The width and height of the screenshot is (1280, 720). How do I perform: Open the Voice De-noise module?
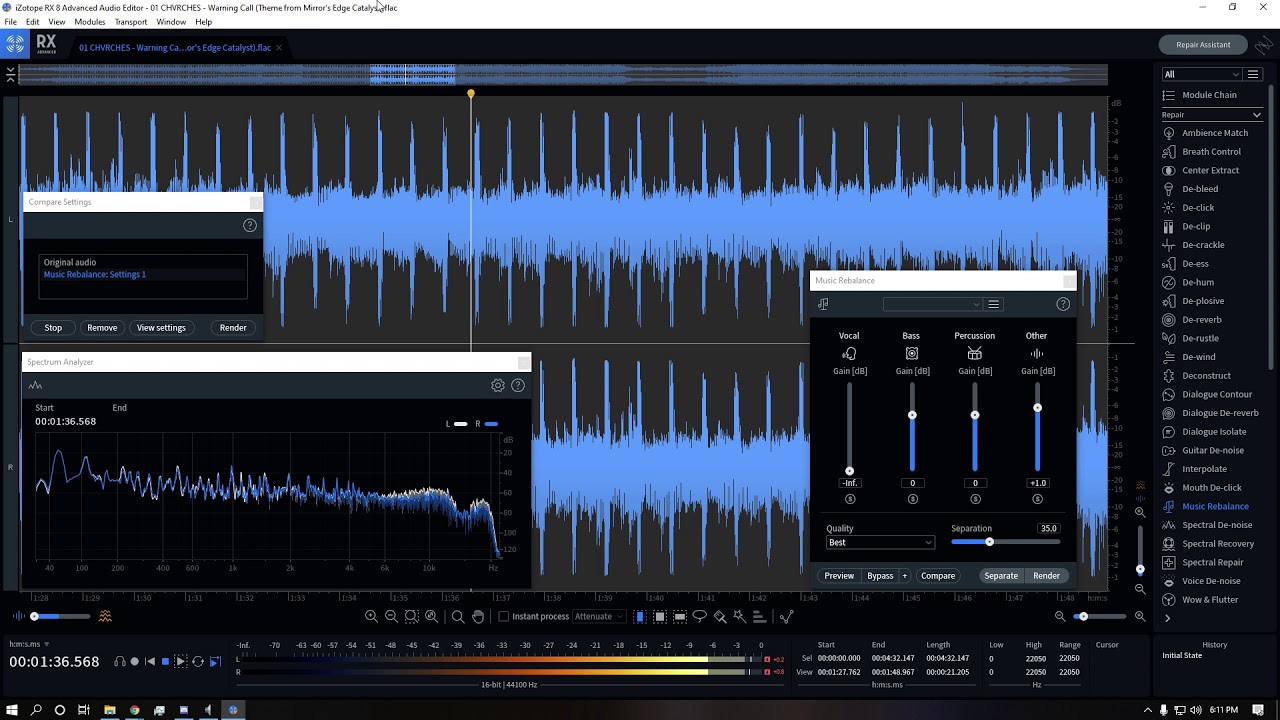1201,580
